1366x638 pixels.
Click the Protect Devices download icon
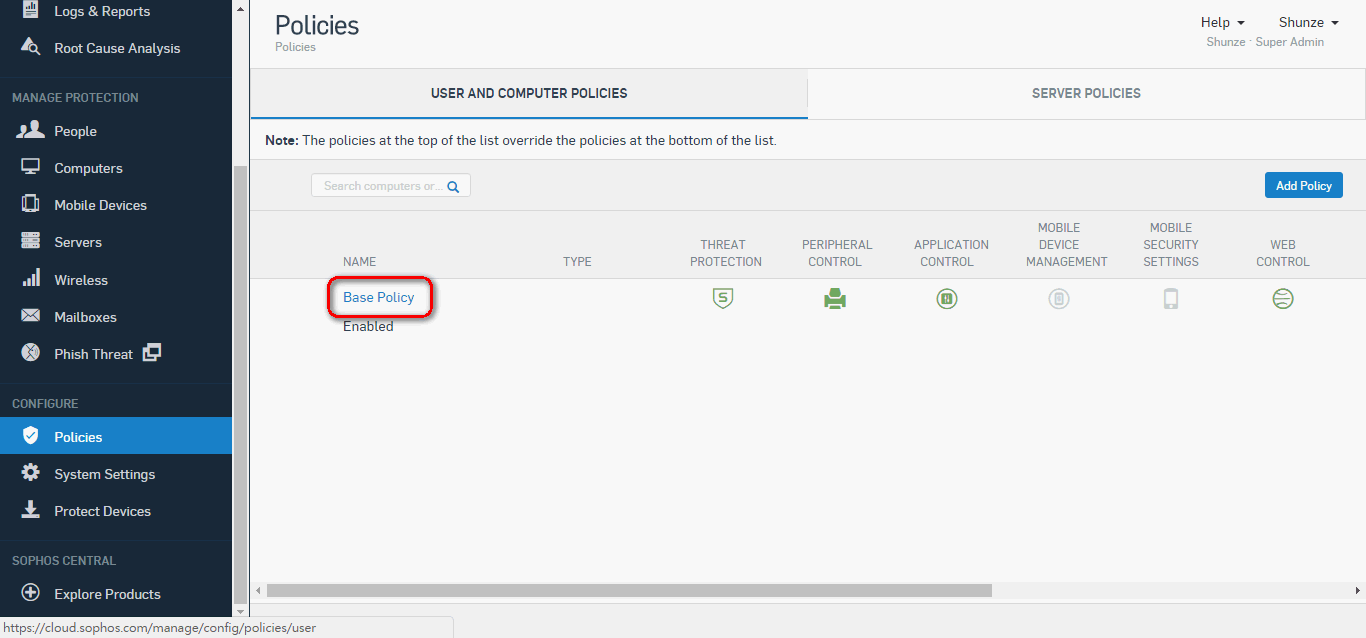tap(31, 510)
